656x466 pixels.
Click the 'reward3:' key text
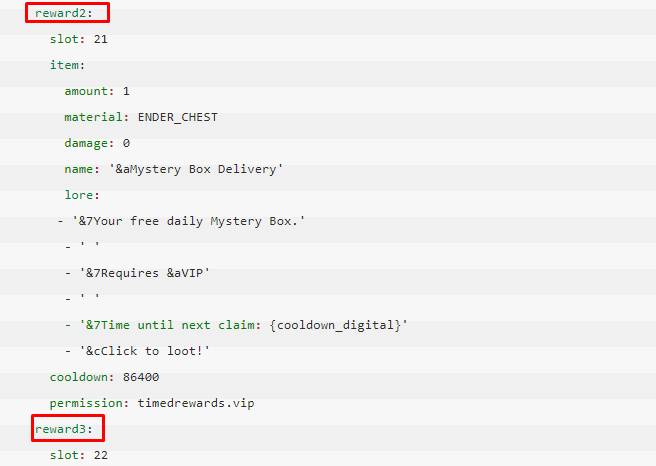pyautogui.click(x=64, y=429)
